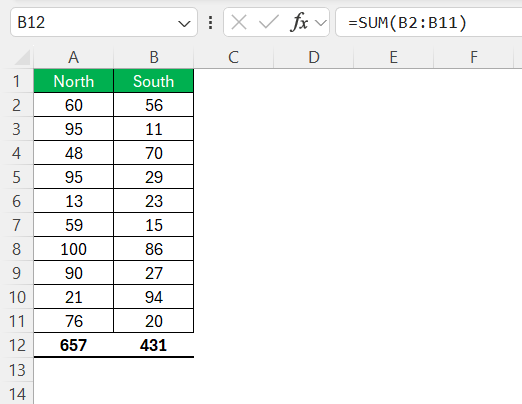The width and height of the screenshot is (522, 404).
Task: Select row 12 header
Action: tap(17, 345)
